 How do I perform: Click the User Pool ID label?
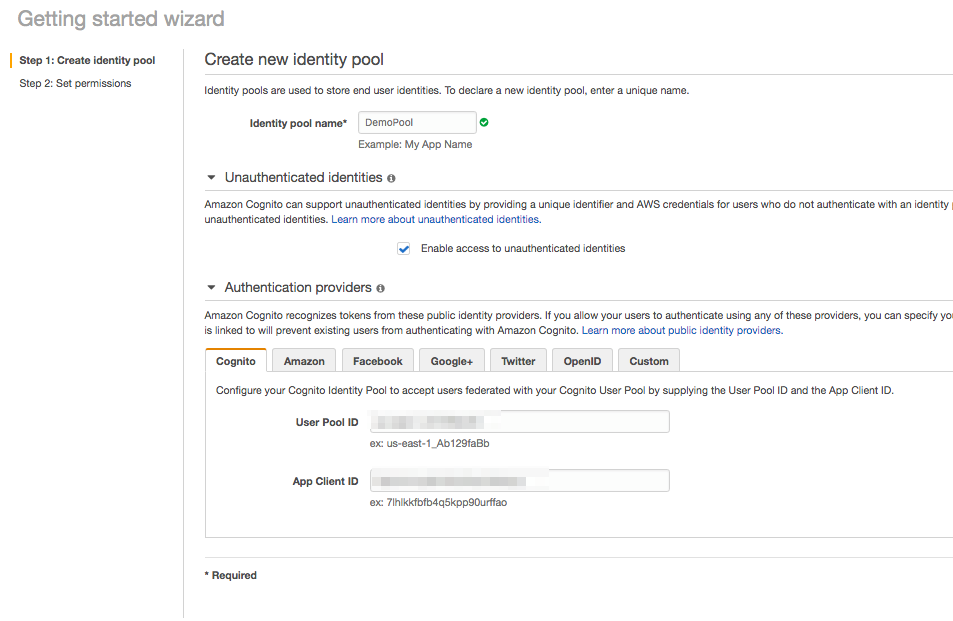327,422
